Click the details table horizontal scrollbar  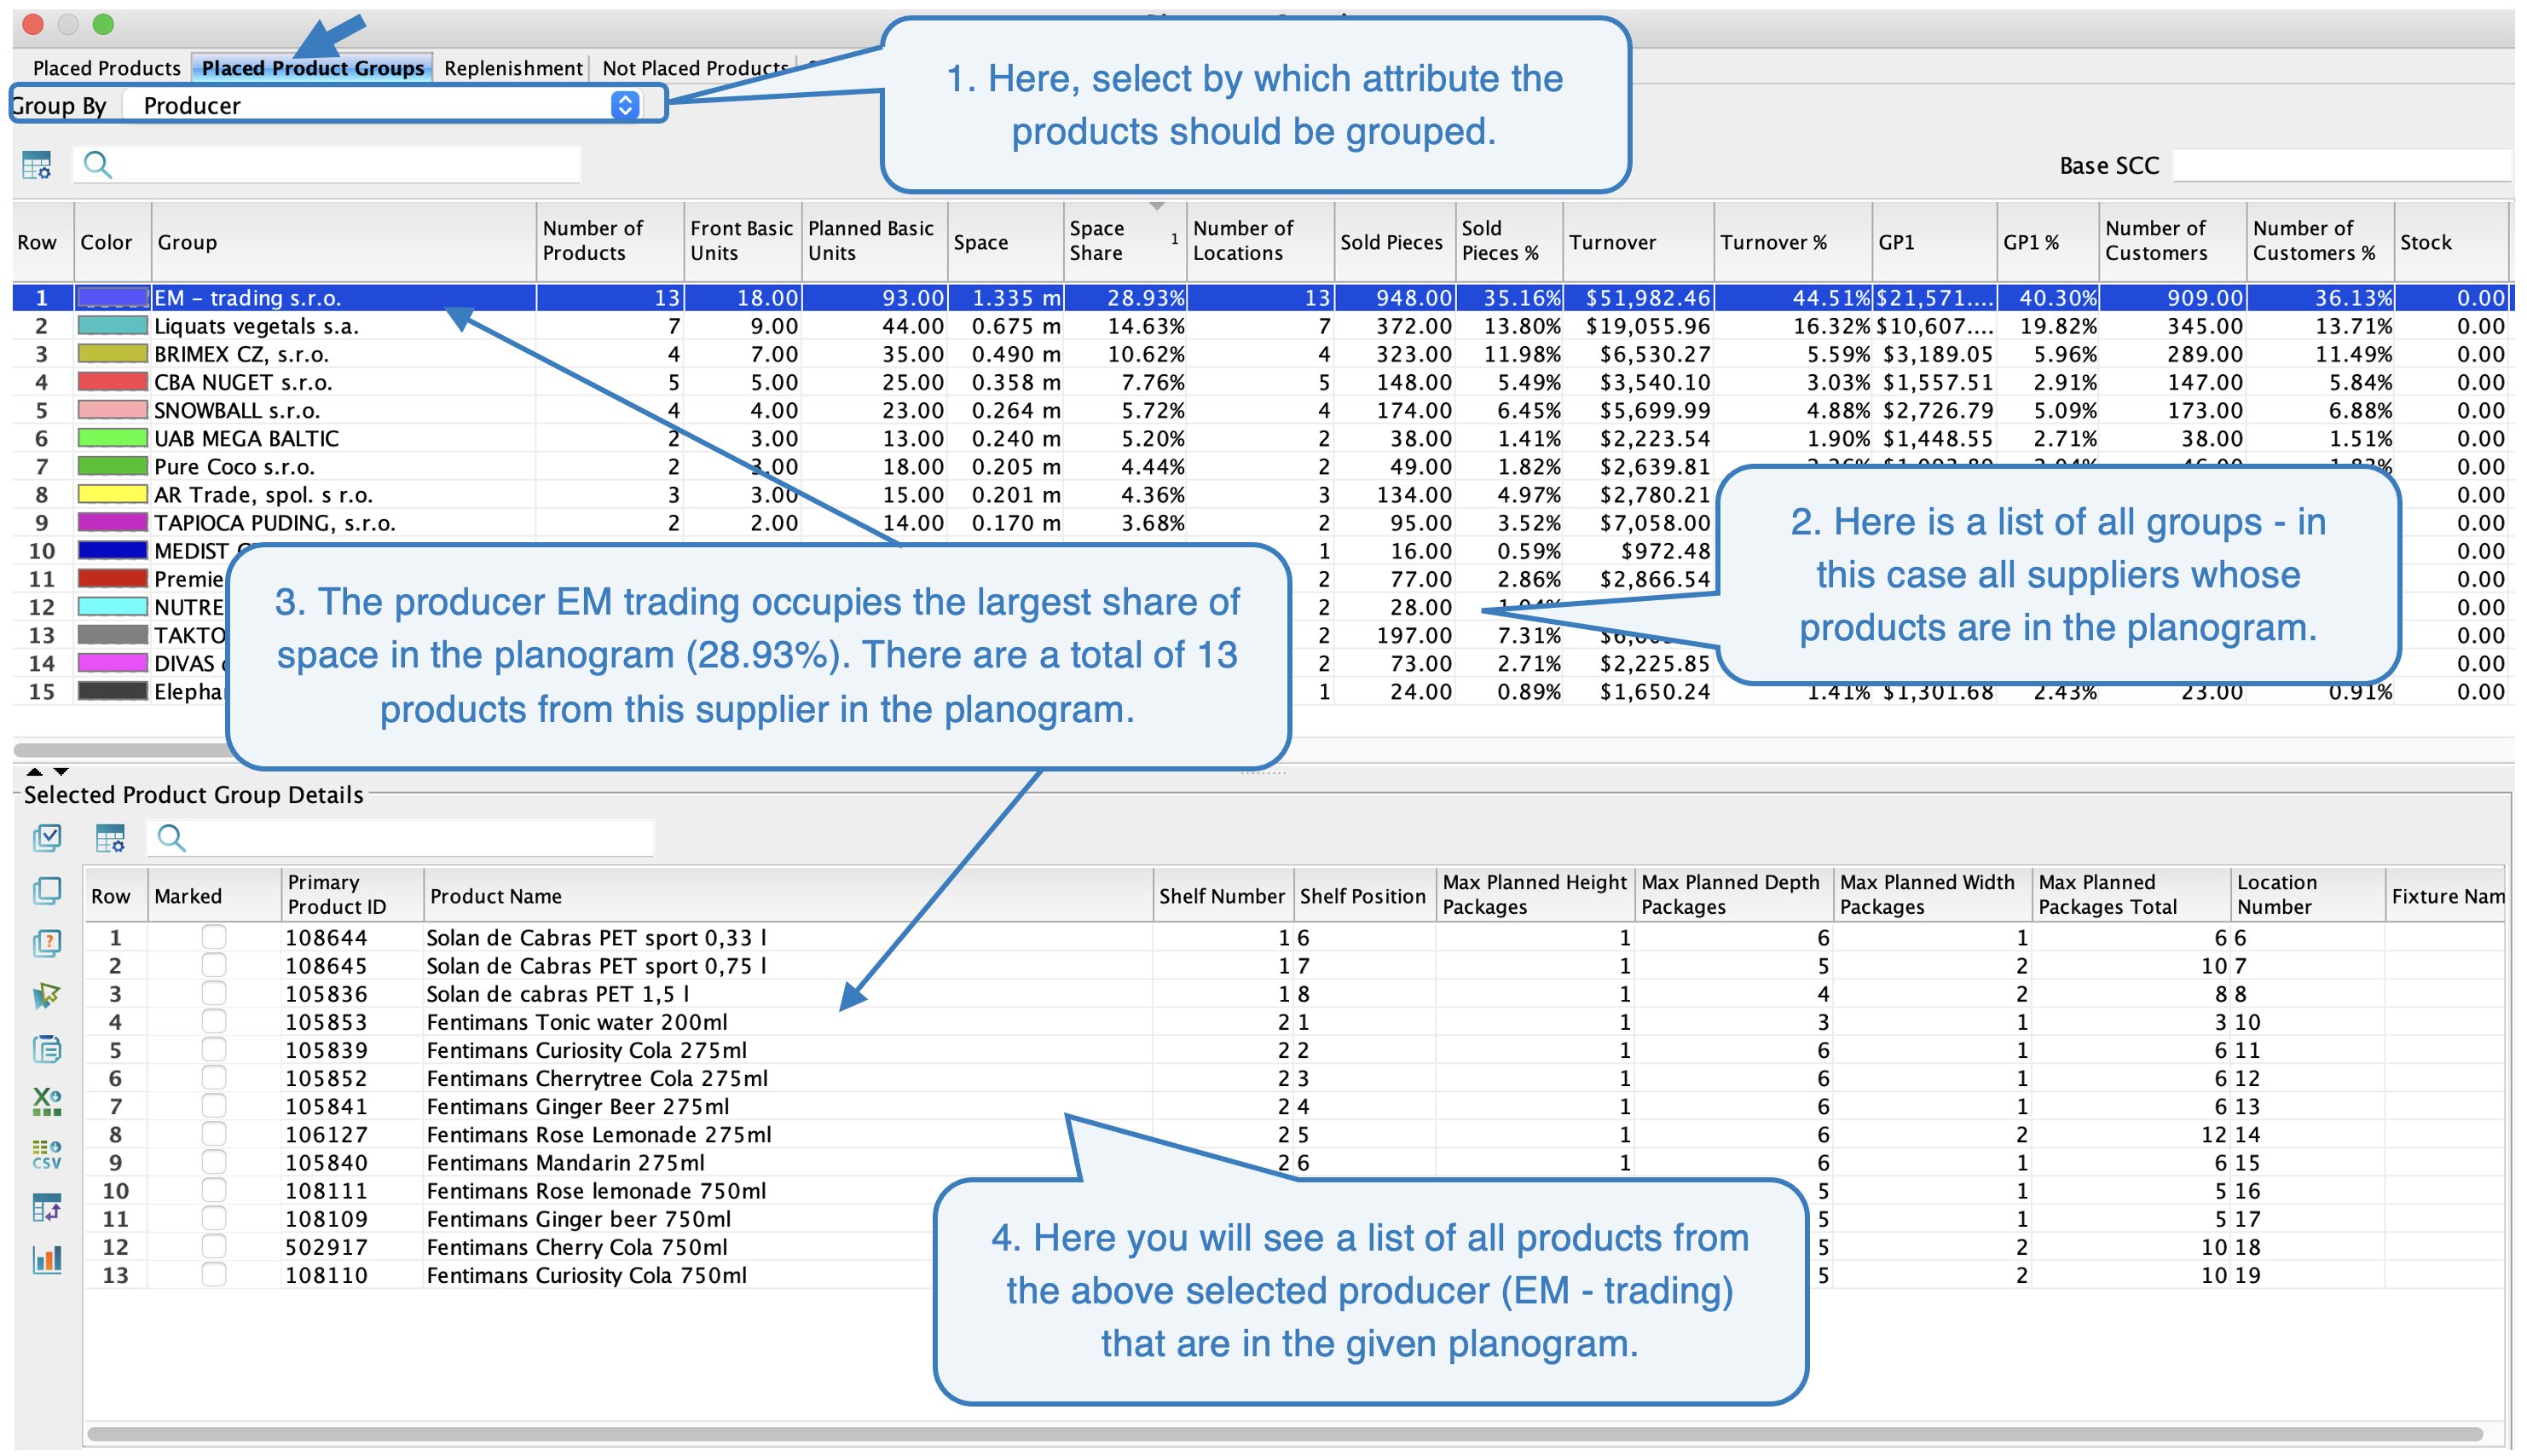(x=1285, y=1434)
